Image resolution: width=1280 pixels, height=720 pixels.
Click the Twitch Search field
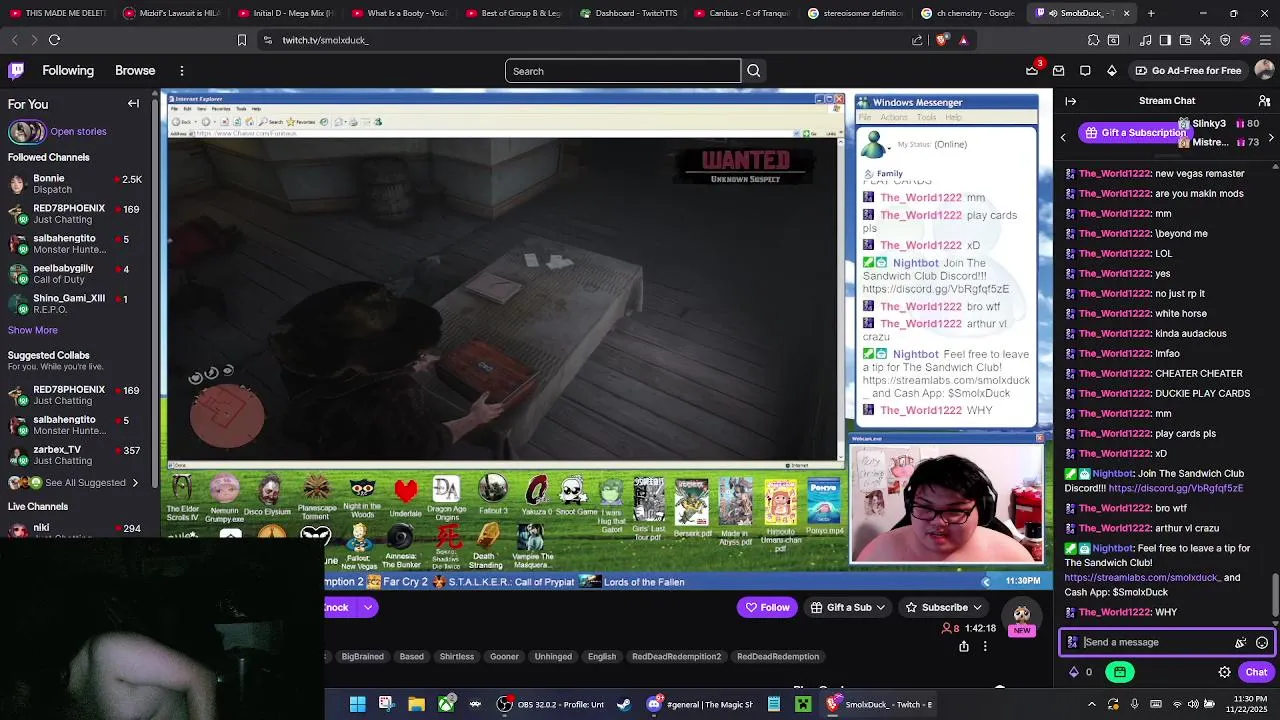(x=623, y=71)
